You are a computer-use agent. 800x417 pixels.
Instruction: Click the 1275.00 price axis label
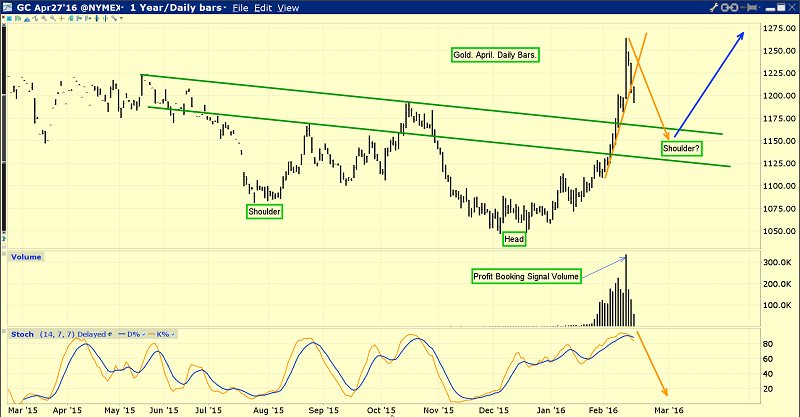779,29
